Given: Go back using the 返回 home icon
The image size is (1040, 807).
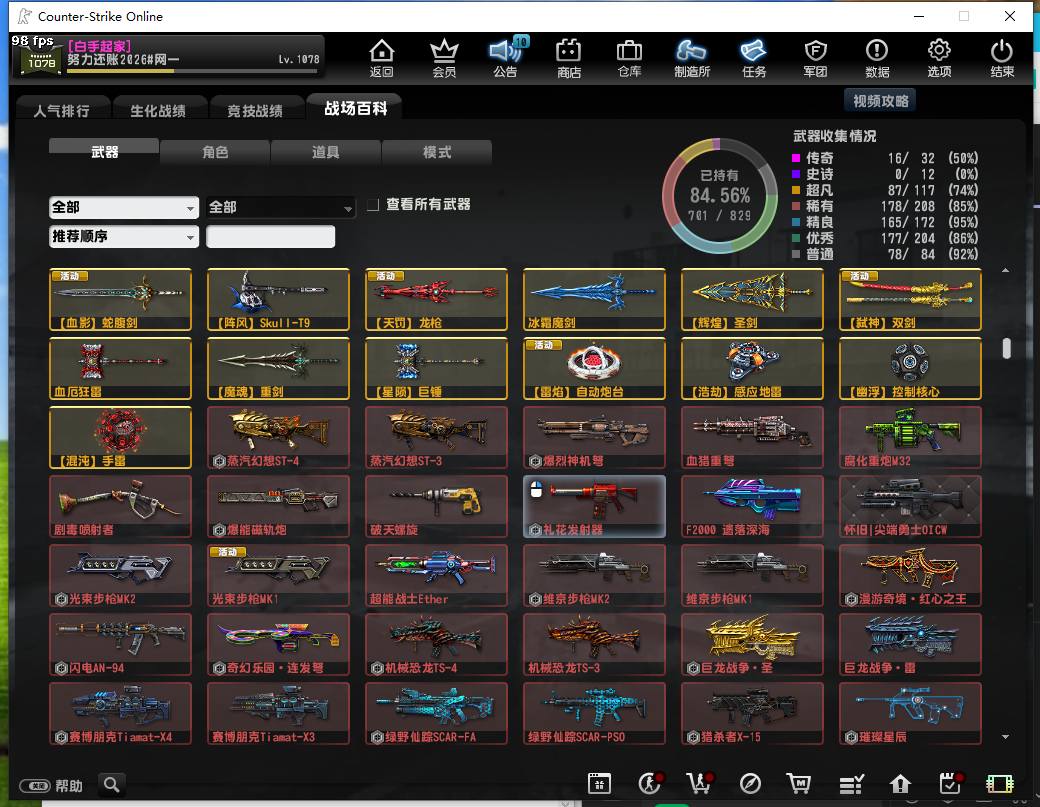Looking at the screenshot, I should [381, 57].
